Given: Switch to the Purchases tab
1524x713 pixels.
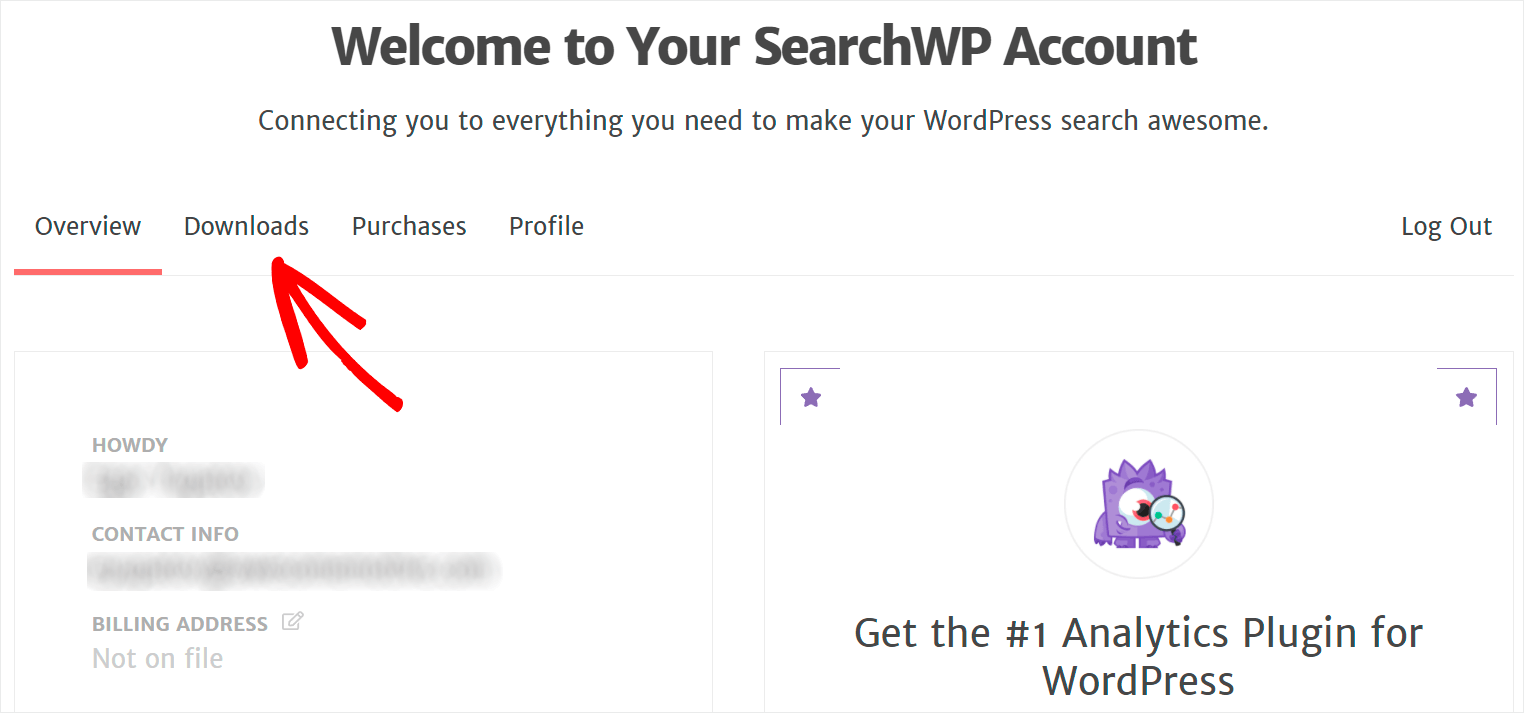Looking at the screenshot, I should point(409,226).
